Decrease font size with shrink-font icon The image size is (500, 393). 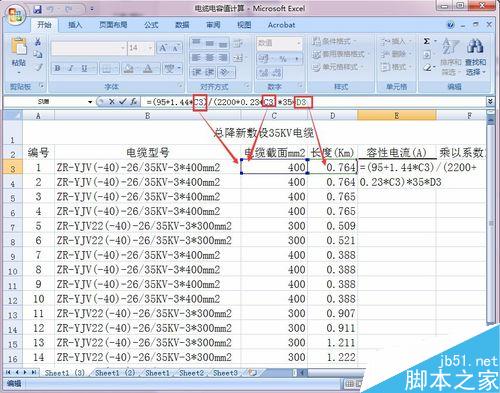176,48
